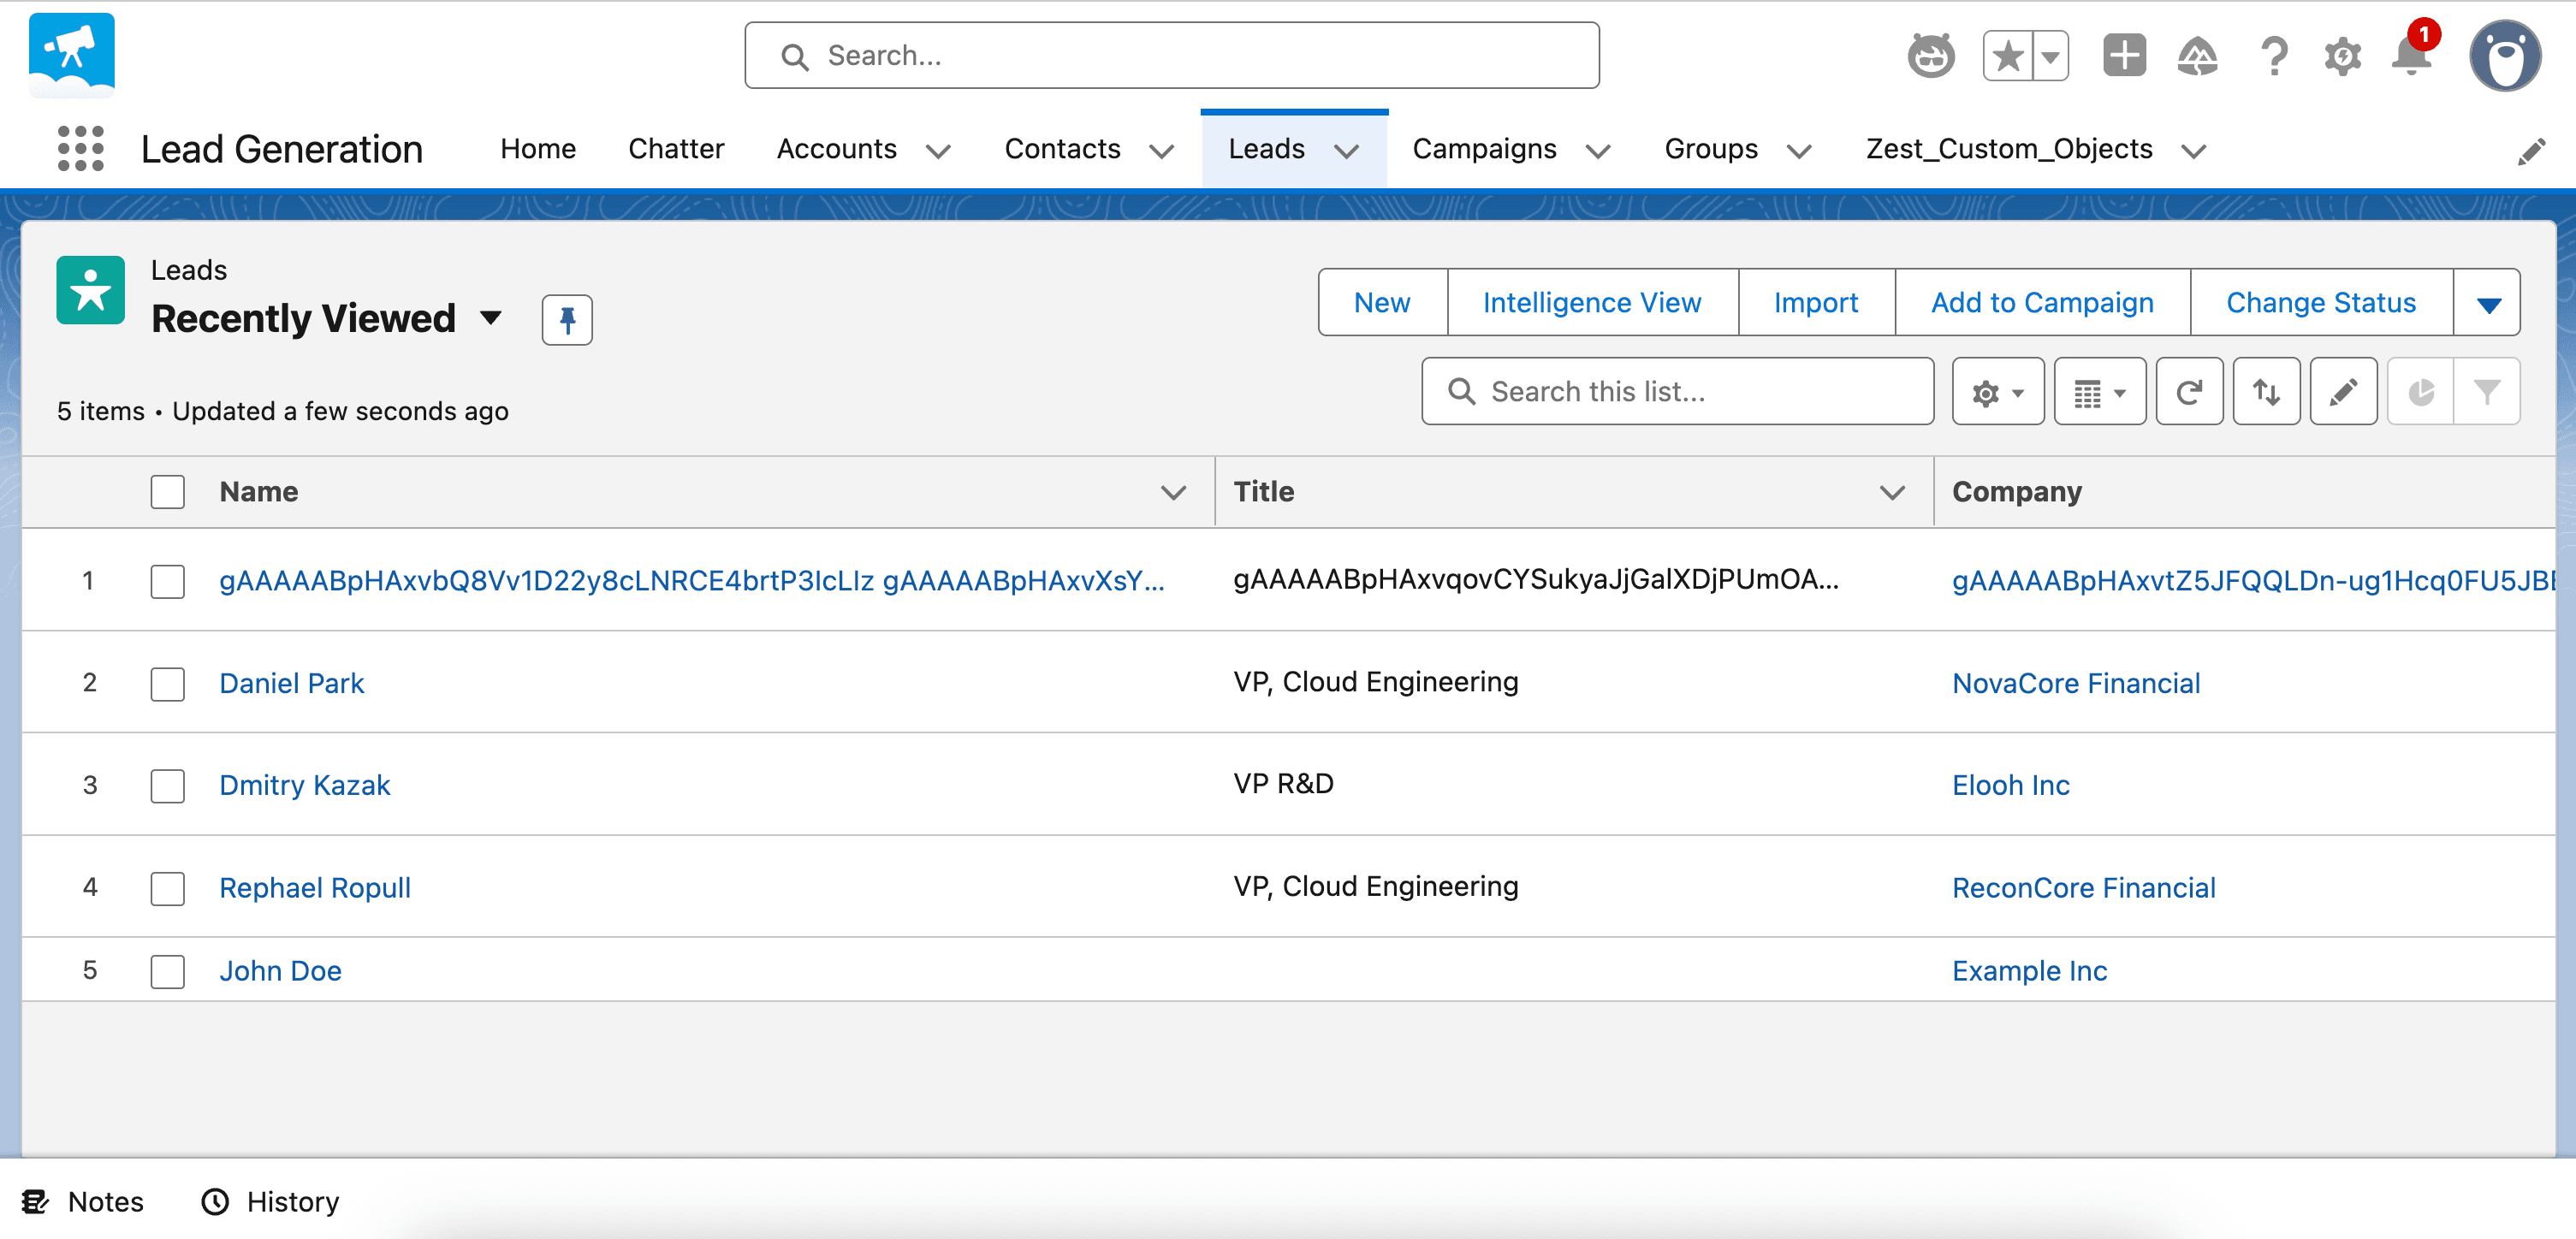The image size is (2576, 1239).
Task: Switch to the Chatter tab
Action: coord(676,149)
